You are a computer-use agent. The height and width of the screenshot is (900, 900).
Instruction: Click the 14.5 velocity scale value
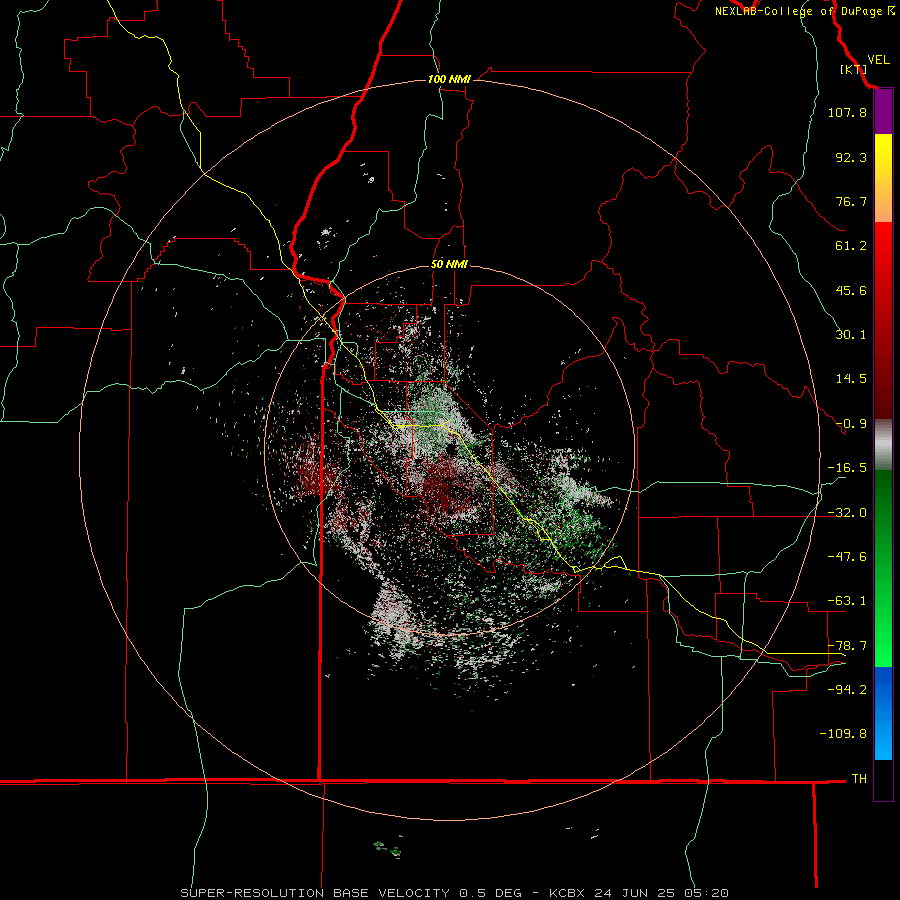point(851,379)
